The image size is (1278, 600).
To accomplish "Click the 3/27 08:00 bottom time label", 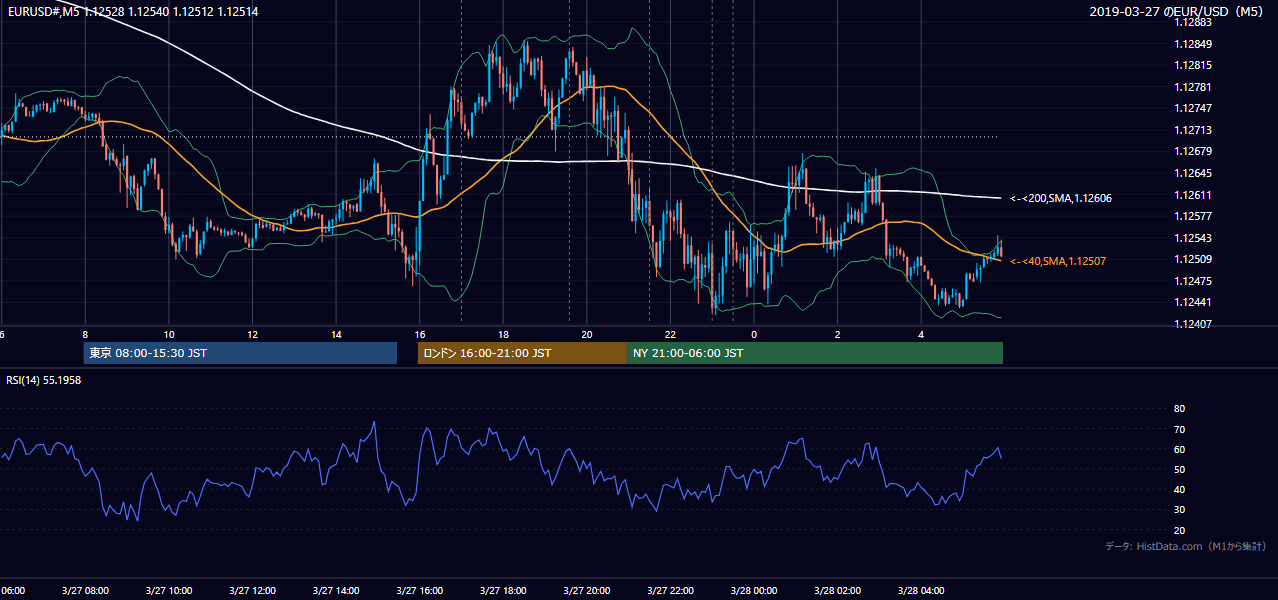I will tap(85, 591).
